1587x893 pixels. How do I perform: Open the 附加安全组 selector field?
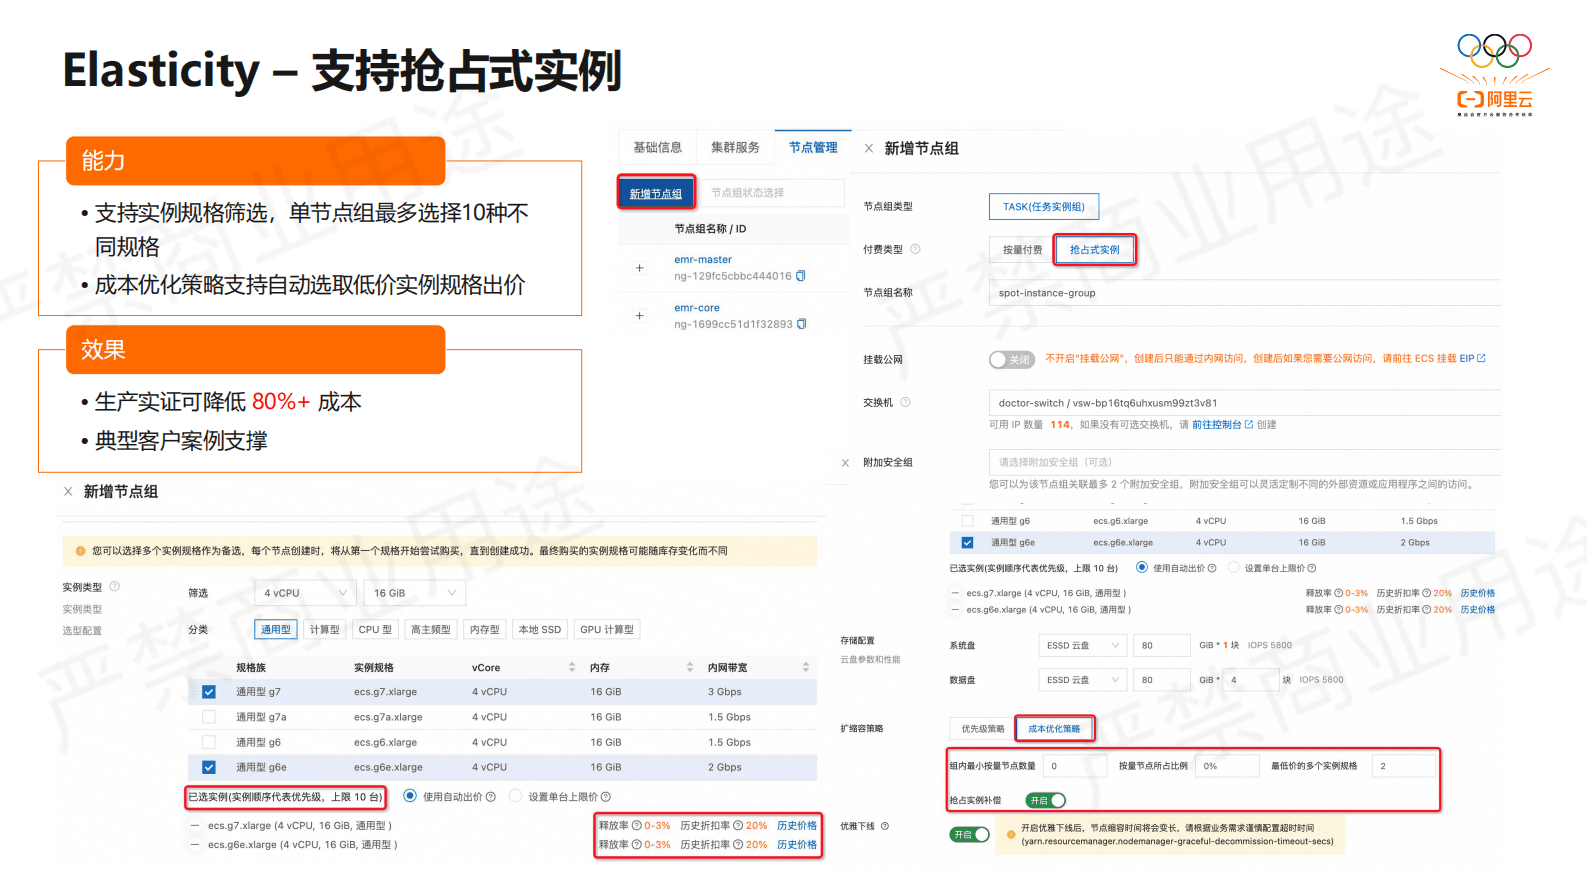click(1244, 462)
